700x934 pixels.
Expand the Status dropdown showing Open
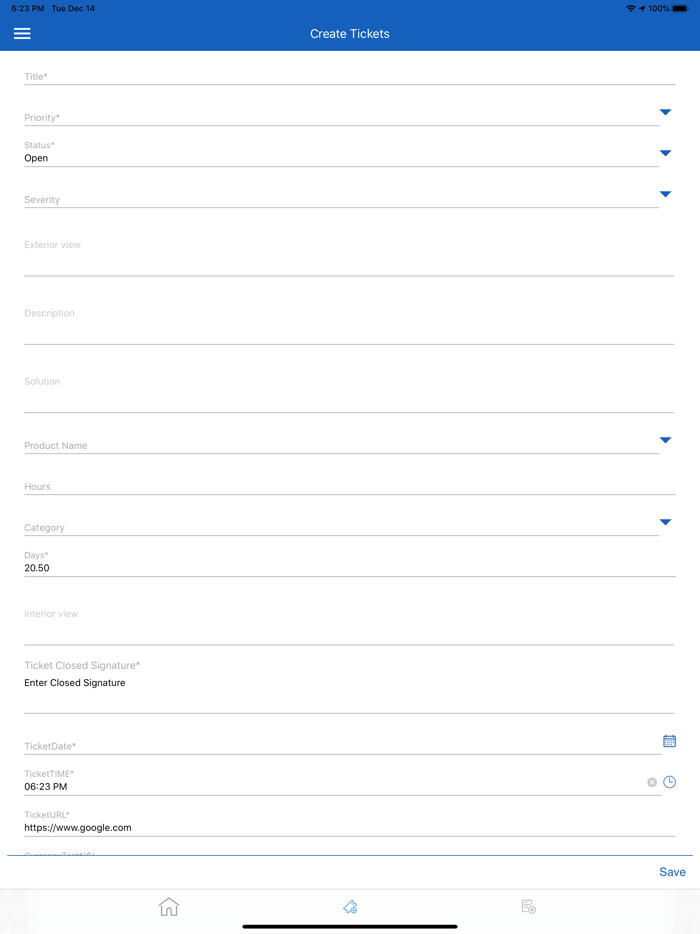pos(665,153)
